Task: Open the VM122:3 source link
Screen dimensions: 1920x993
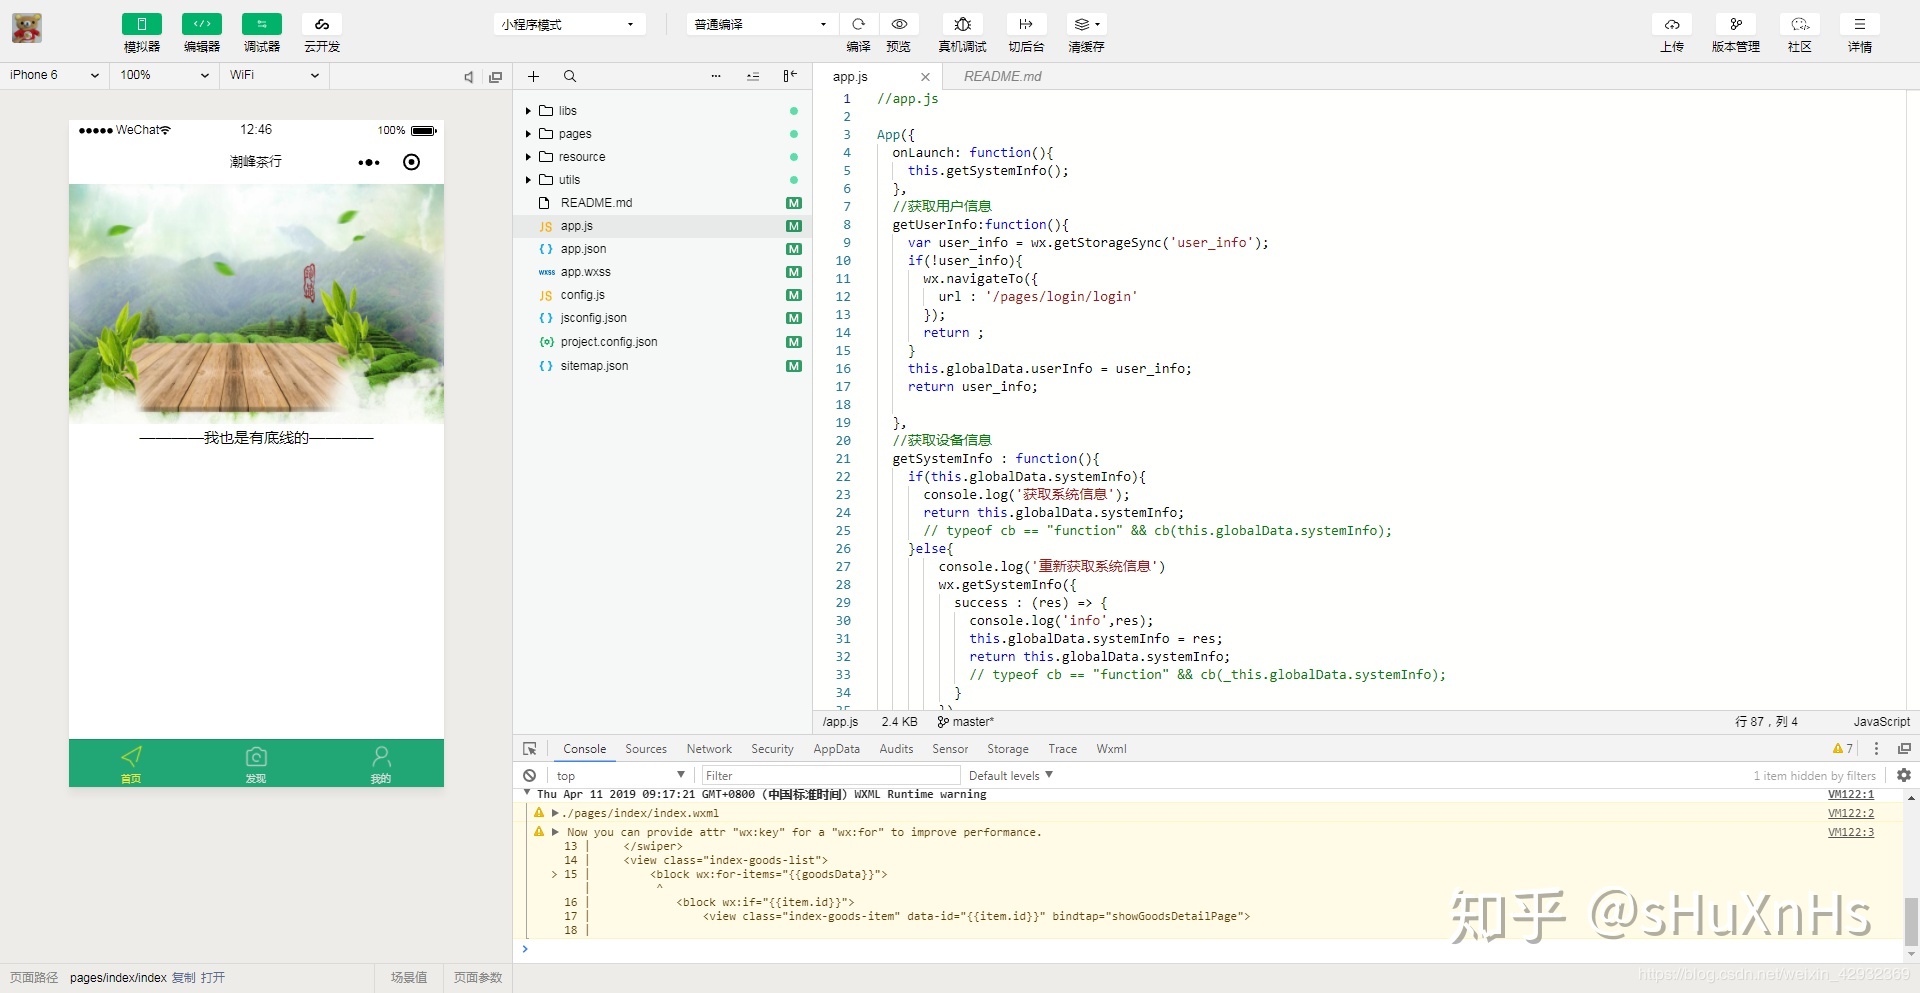Action: point(1851,832)
